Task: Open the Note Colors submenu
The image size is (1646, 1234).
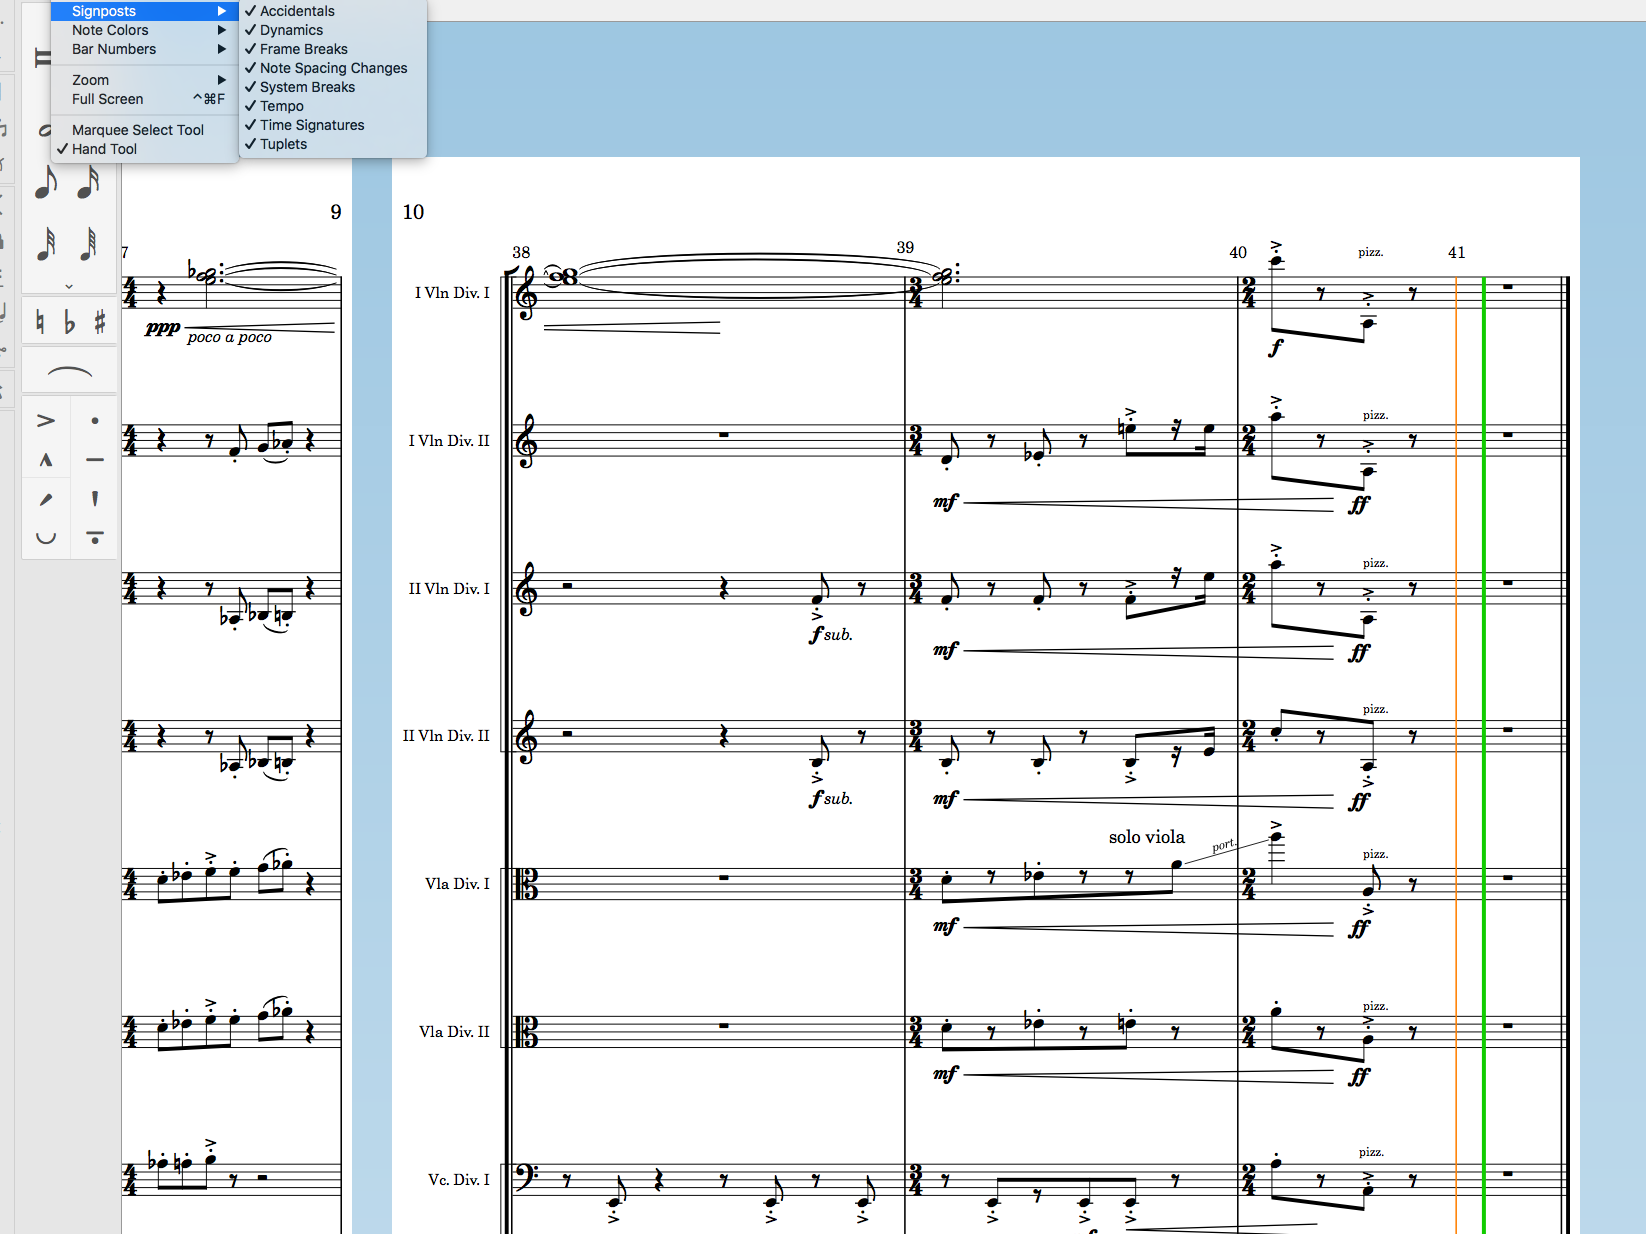Action: click(144, 30)
